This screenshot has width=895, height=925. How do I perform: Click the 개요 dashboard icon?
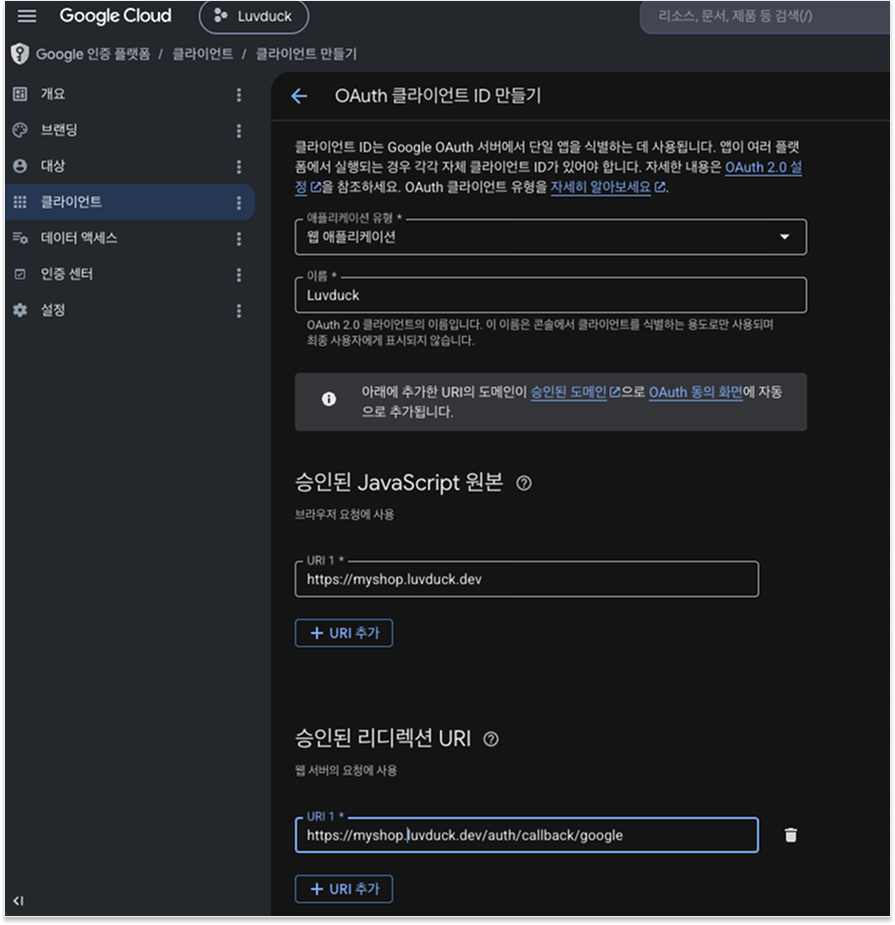tap(20, 94)
